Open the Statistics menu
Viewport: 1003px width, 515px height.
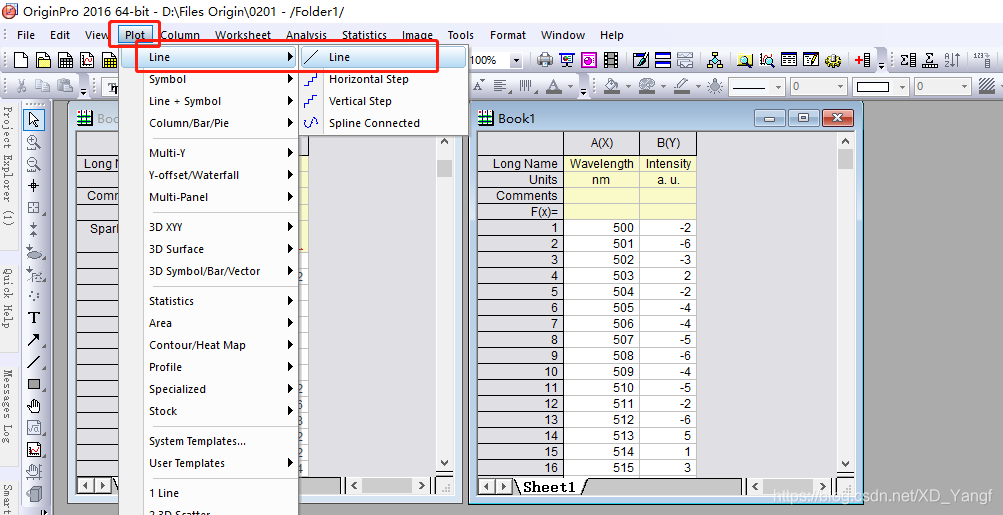pyautogui.click(x=364, y=35)
